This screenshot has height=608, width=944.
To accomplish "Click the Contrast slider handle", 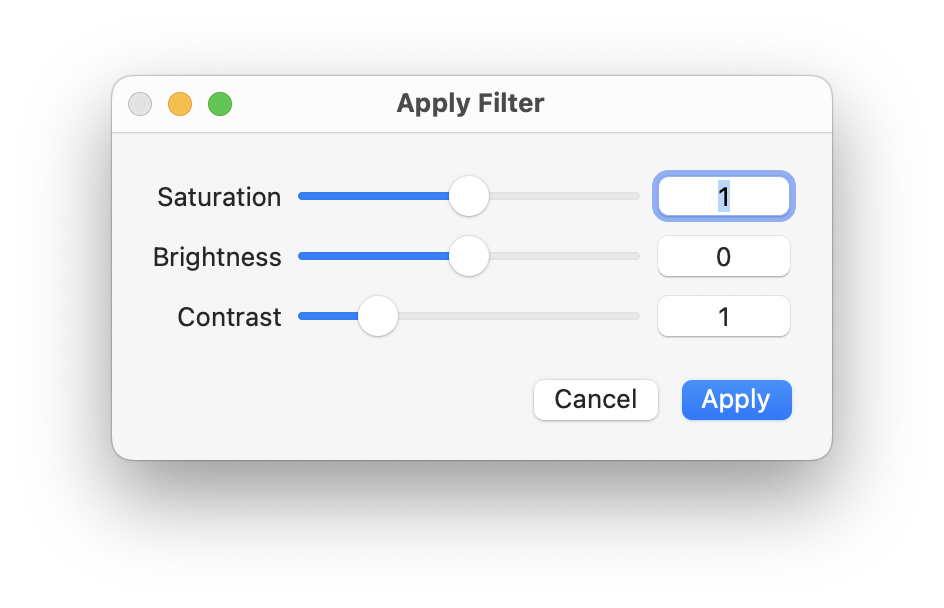I will click(378, 316).
